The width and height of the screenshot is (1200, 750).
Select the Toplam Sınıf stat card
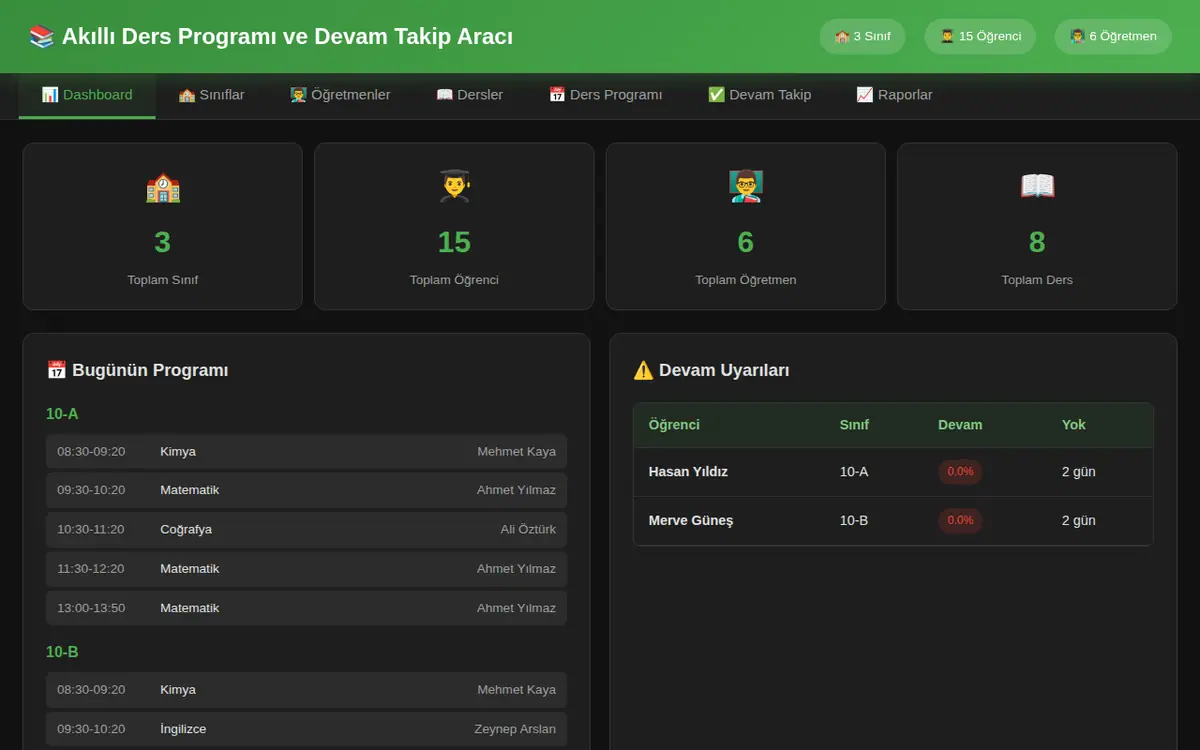163,226
